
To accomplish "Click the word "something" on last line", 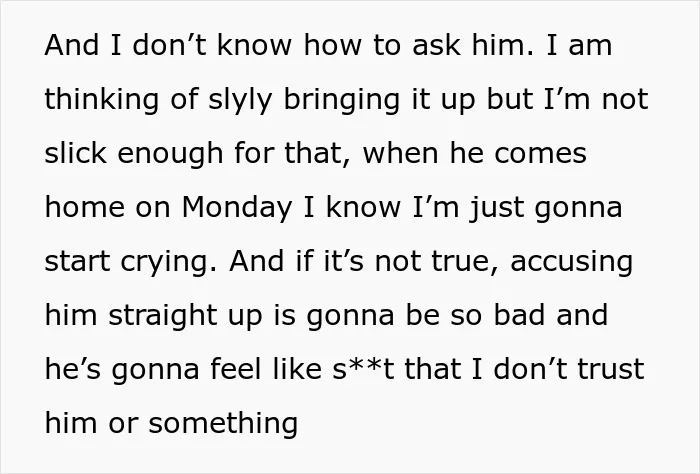I will (x=223, y=423).
